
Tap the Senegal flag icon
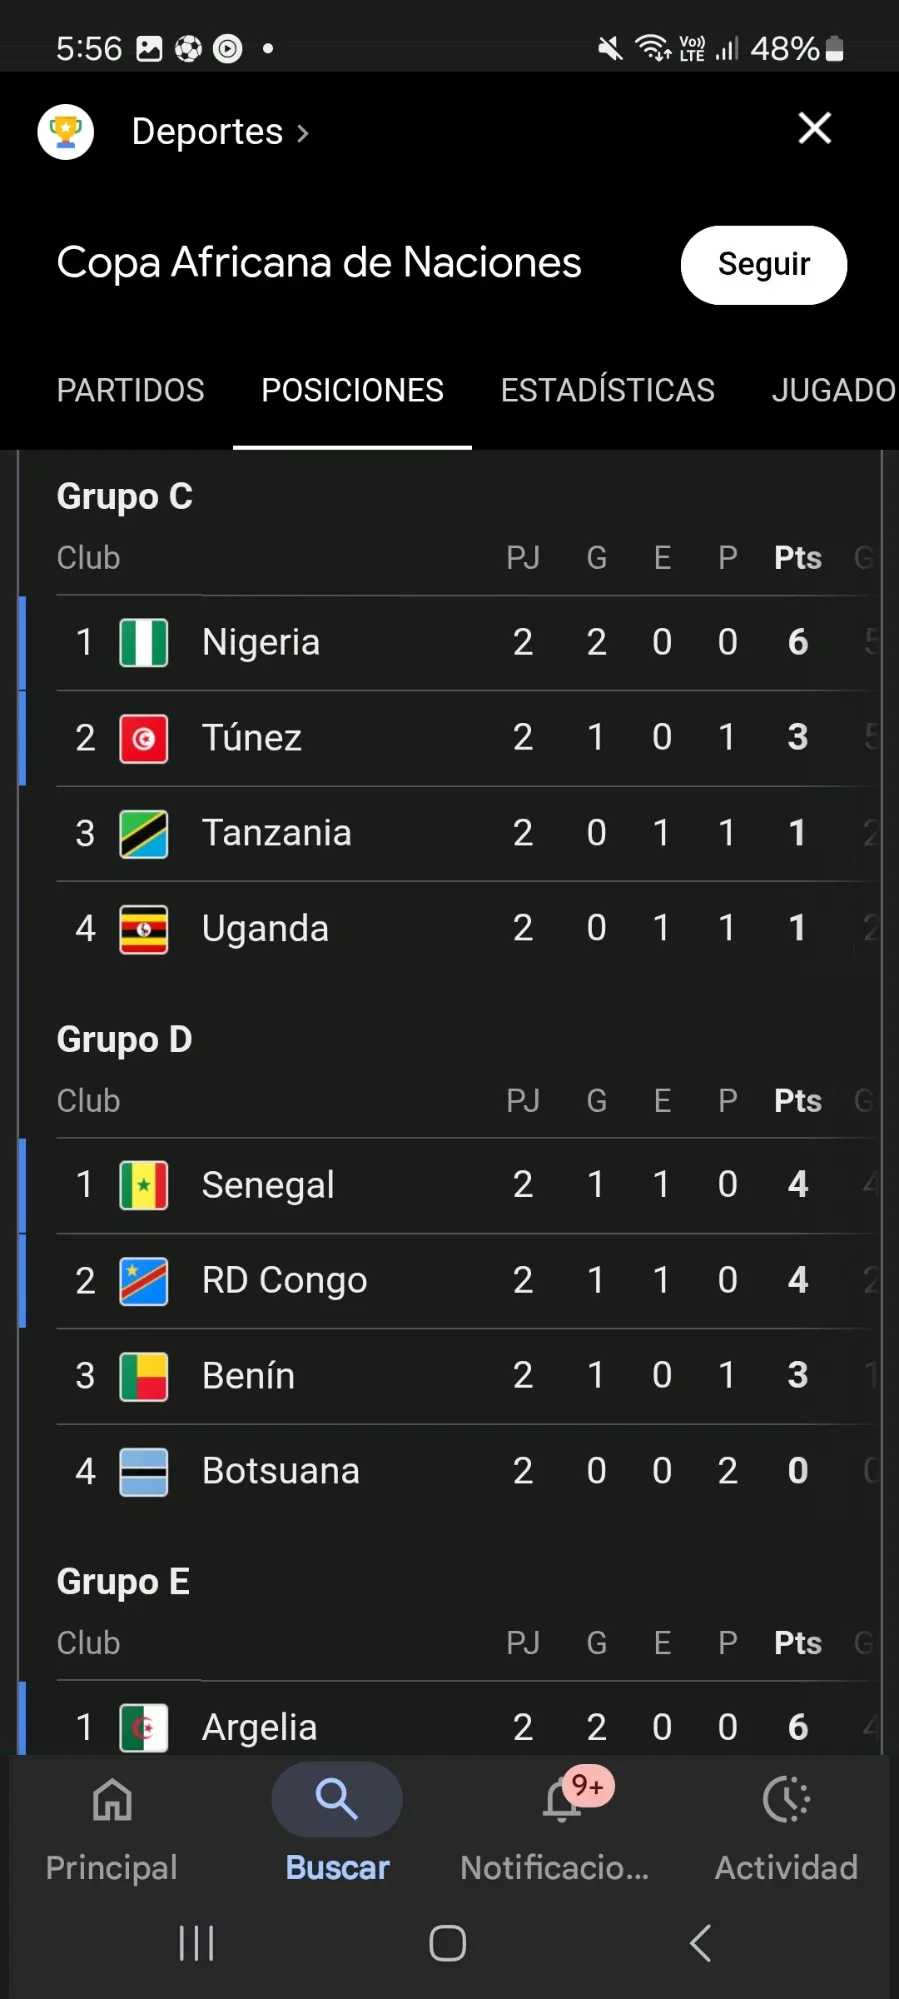144,1185
